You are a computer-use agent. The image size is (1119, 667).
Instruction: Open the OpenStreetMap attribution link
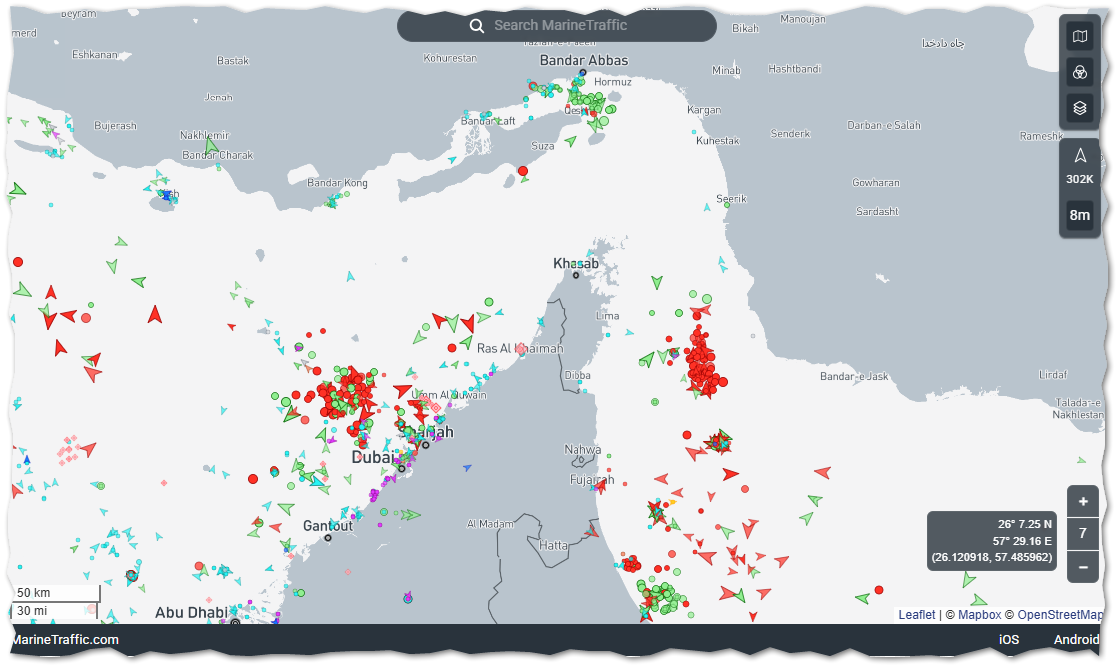(1060, 615)
